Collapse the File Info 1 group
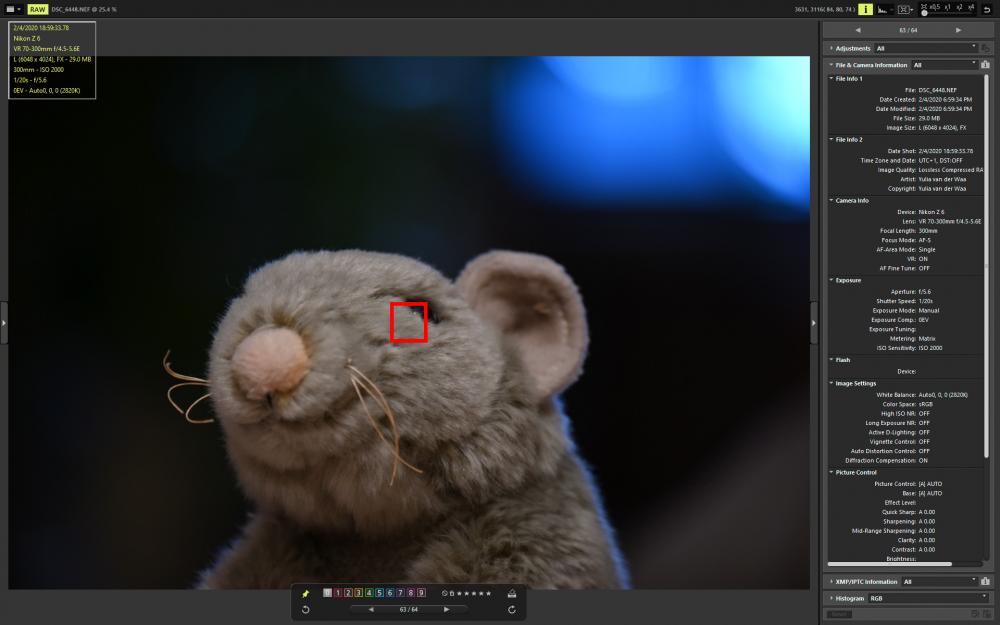This screenshot has width=1000, height=625. click(x=831, y=78)
